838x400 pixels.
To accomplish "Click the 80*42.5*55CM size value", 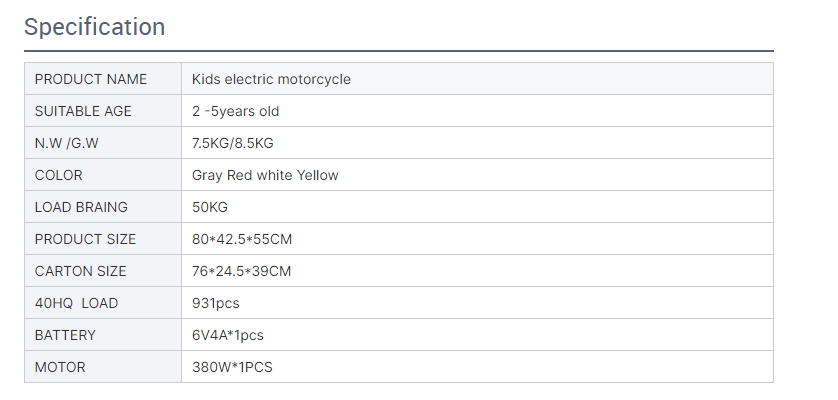I will [x=242, y=239].
